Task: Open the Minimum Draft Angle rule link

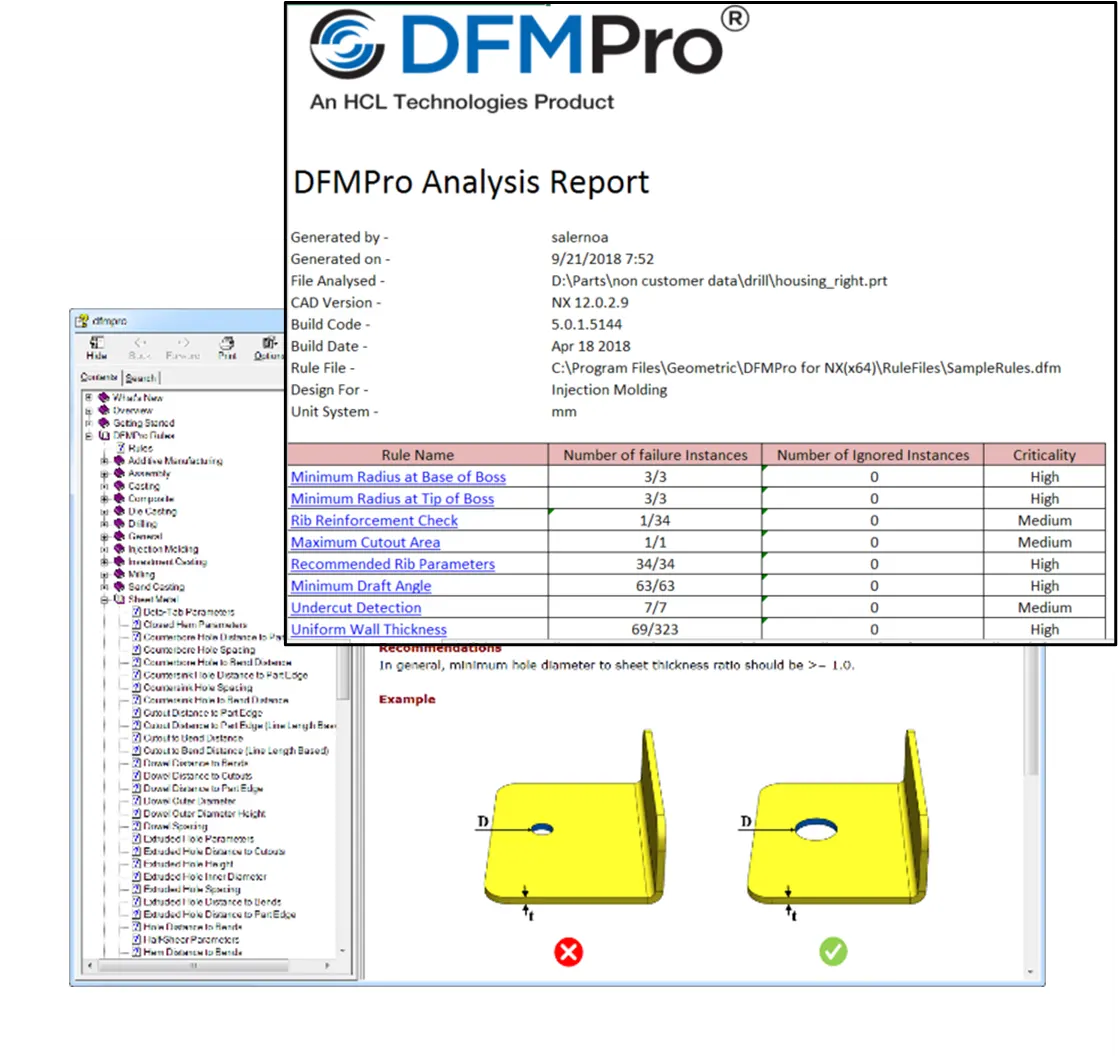Action: click(x=361, y=586)
